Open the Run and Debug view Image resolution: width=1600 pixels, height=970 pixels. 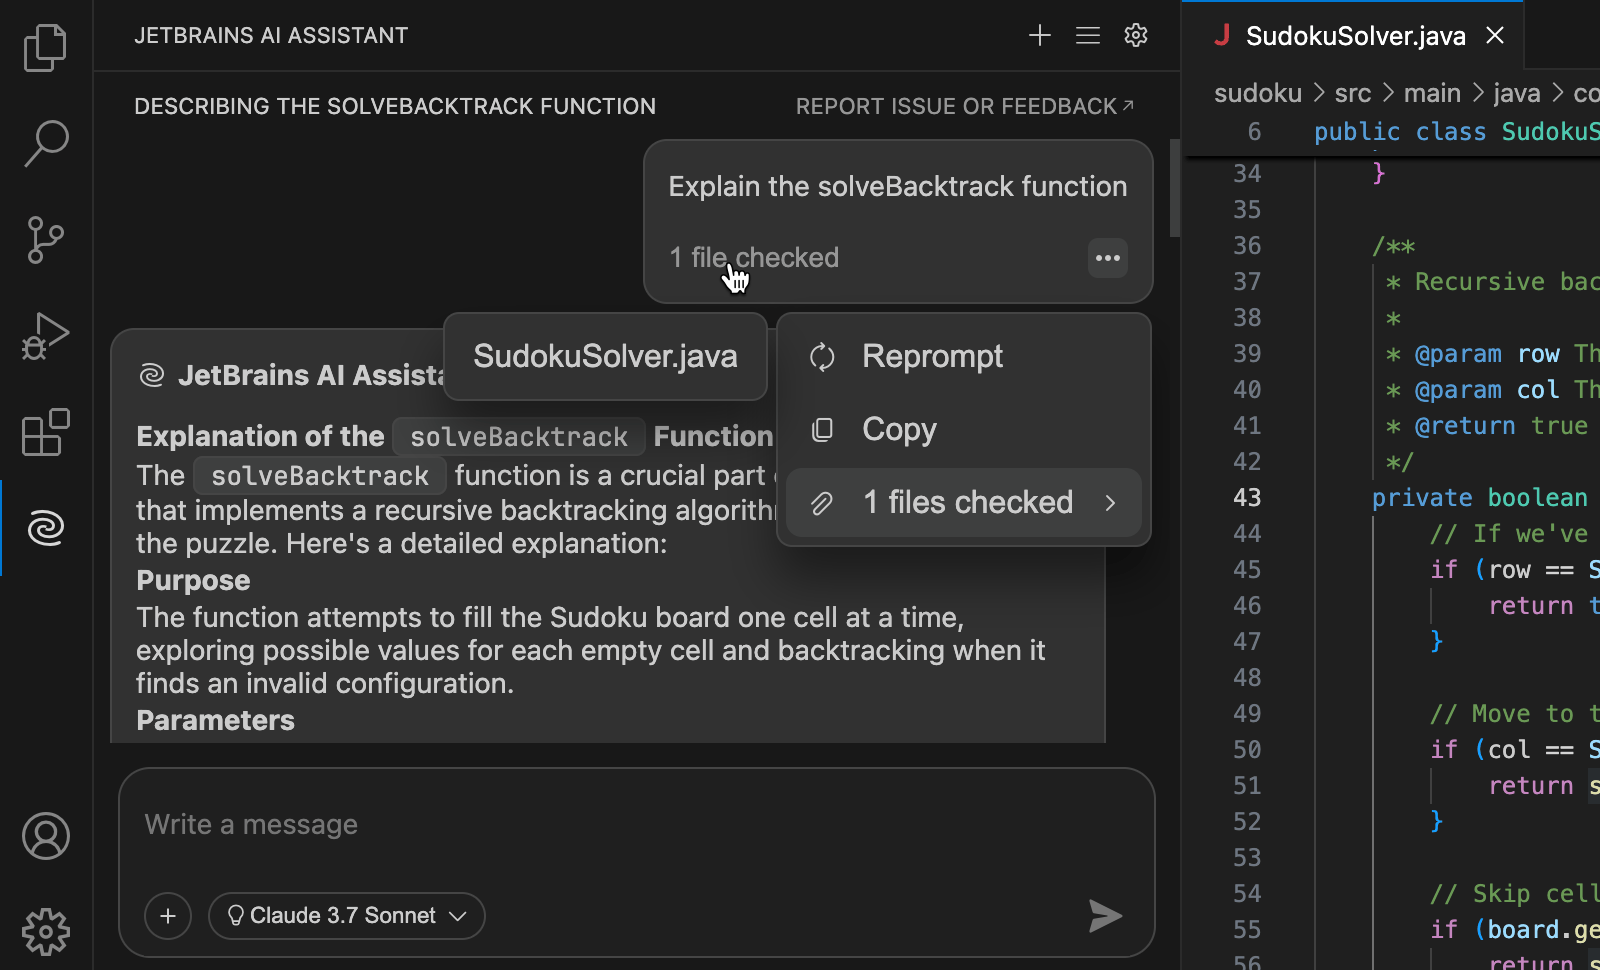[45, 336]
